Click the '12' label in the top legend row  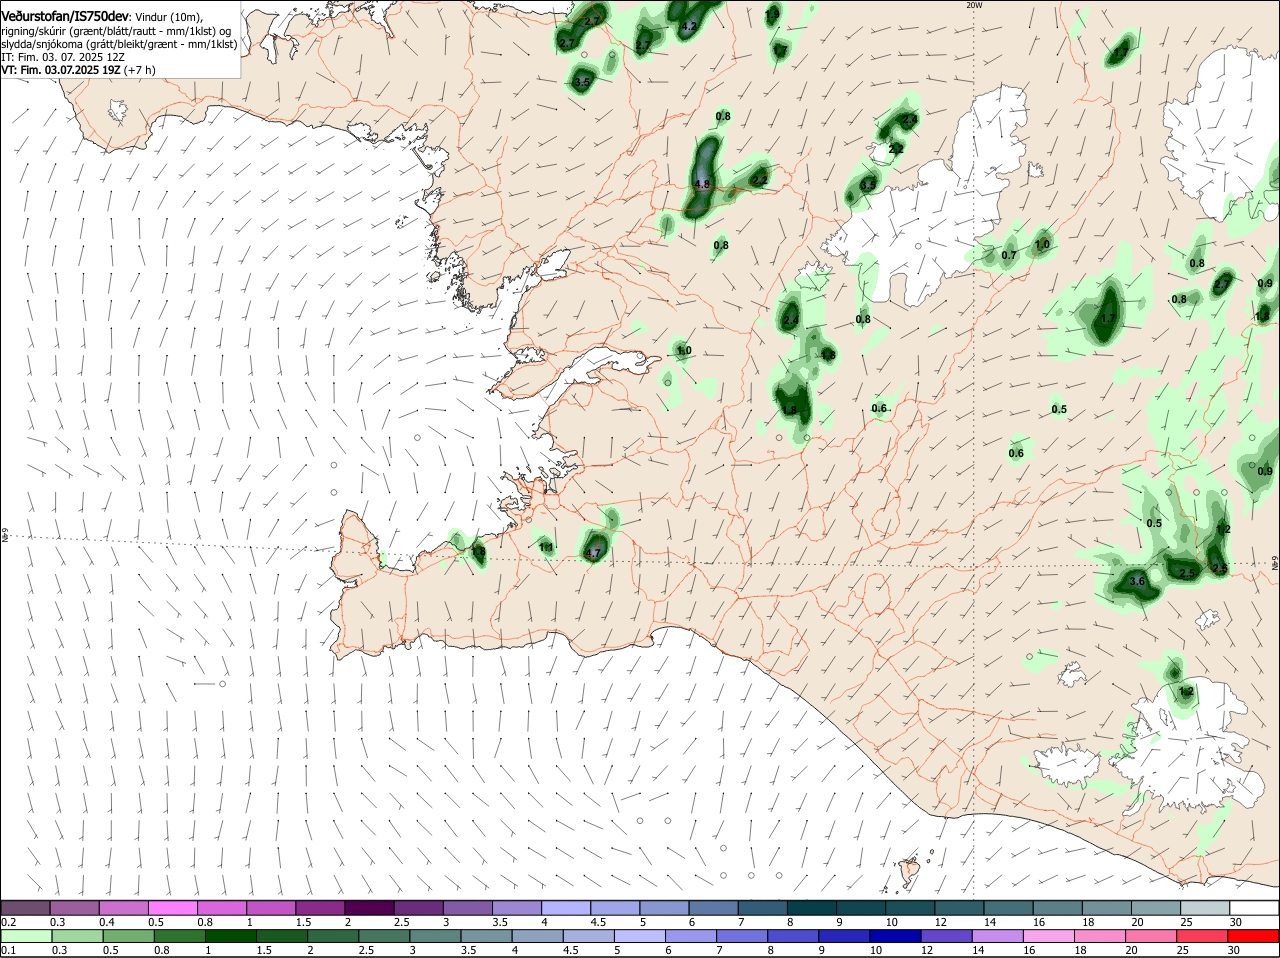(940, 922)
